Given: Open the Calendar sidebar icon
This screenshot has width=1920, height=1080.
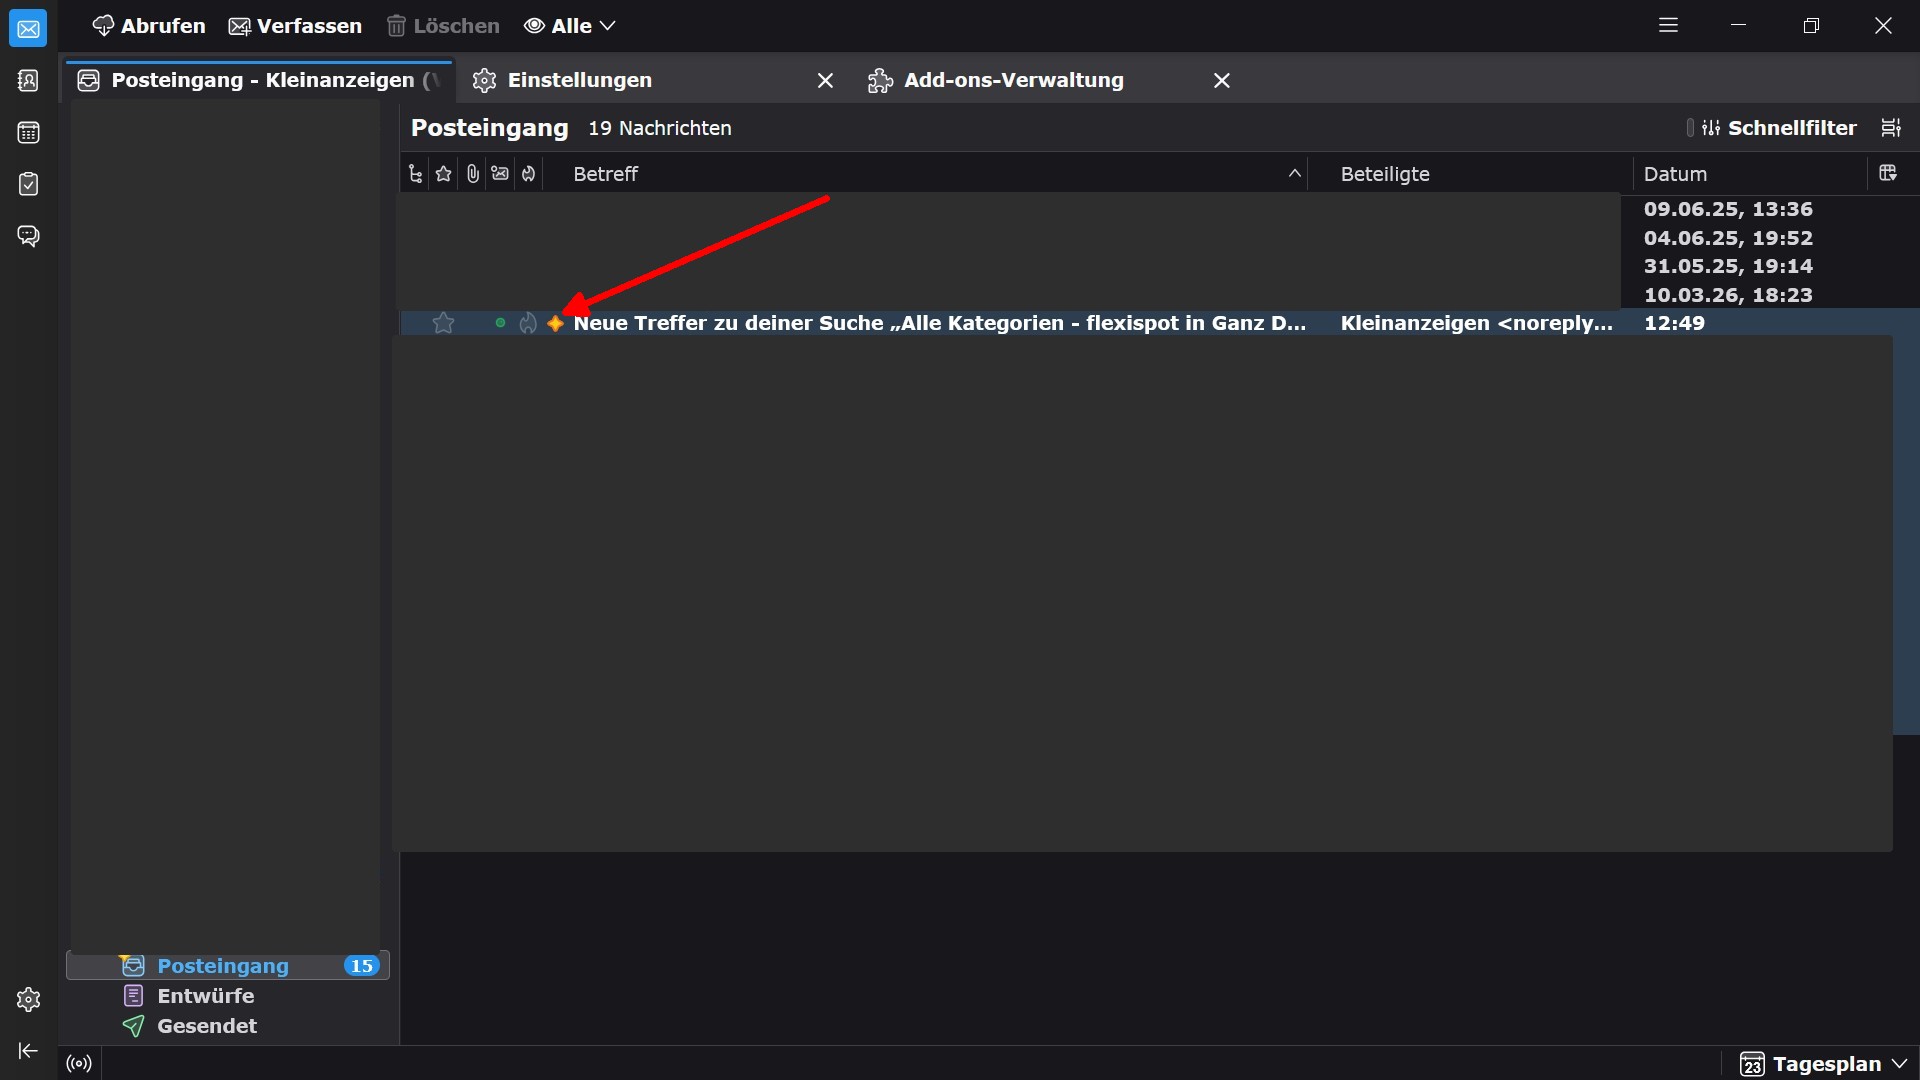Looking at the screenshot, I should coord(28,133).
